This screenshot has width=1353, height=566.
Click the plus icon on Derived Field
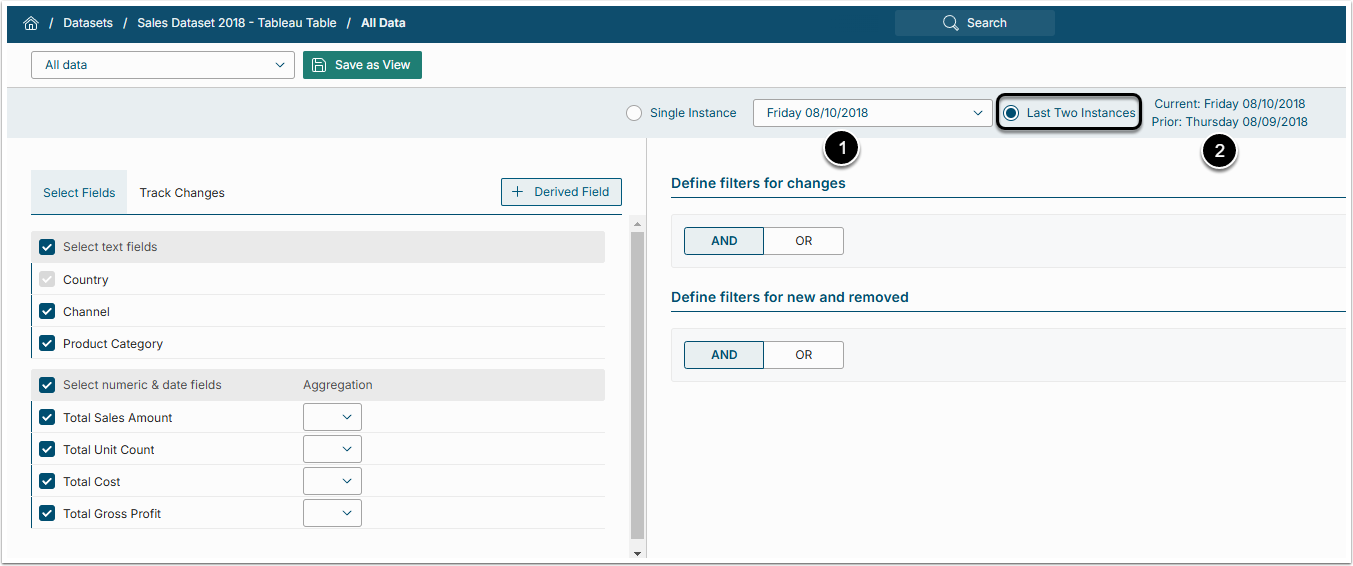pyautogui.click(x=517, y=192)
